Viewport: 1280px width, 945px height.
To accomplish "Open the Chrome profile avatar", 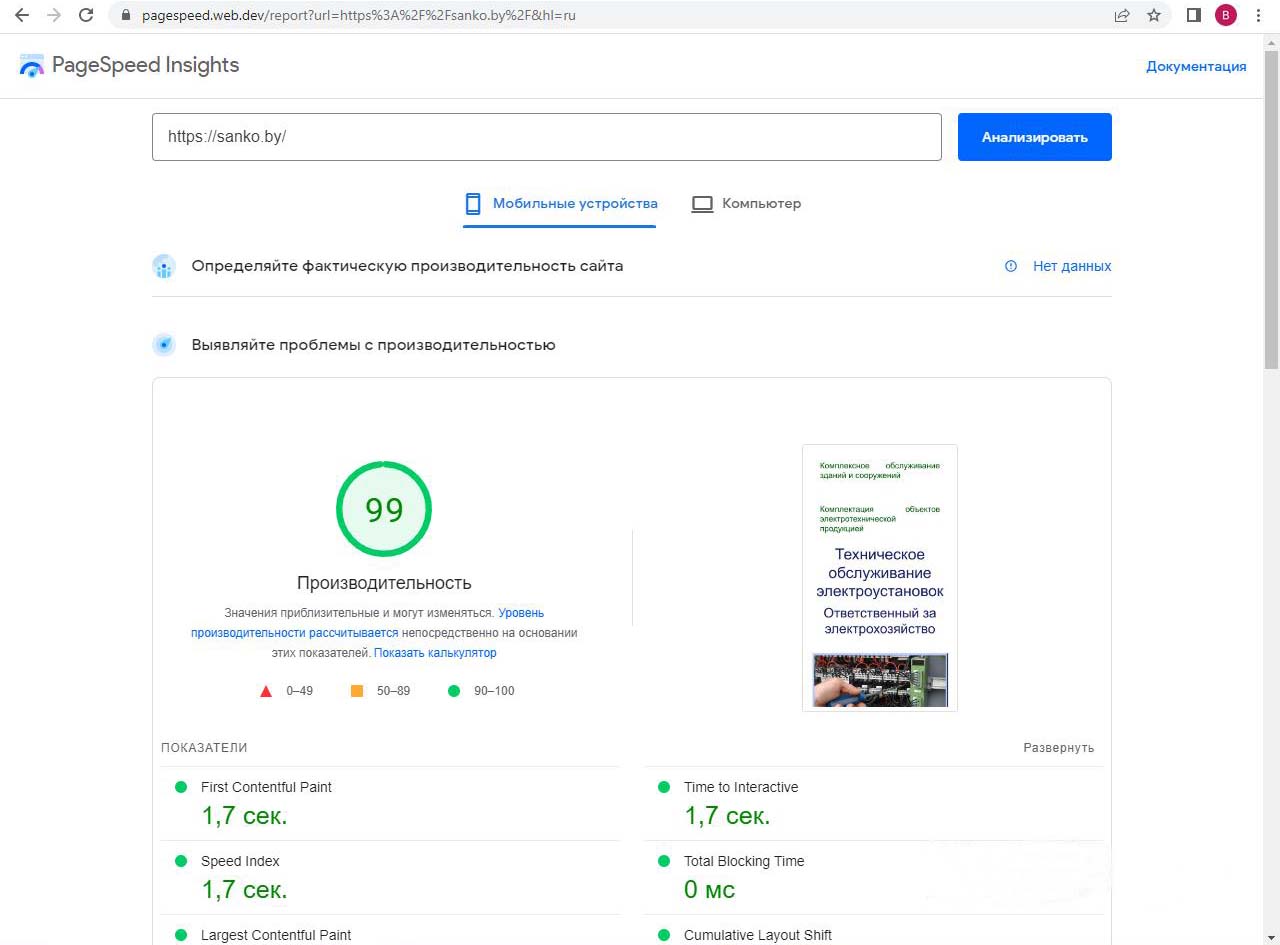I will 1225,15.
